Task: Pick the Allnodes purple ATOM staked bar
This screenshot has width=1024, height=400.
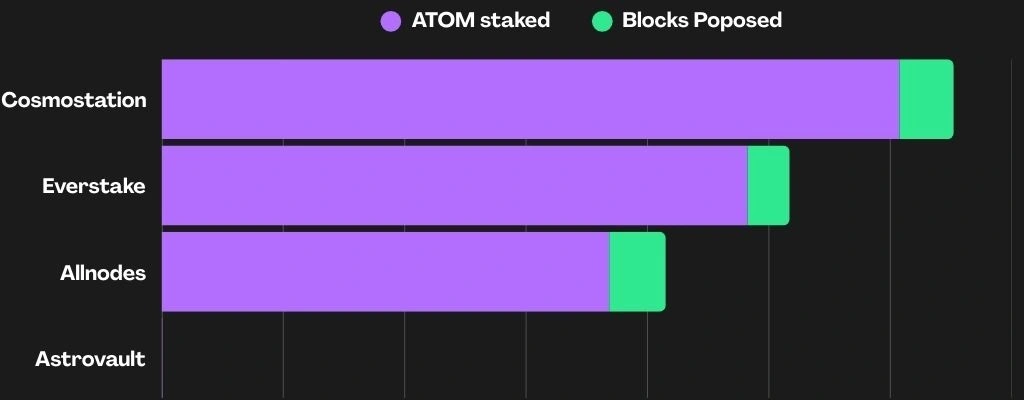Action: [x=385, y=272]
